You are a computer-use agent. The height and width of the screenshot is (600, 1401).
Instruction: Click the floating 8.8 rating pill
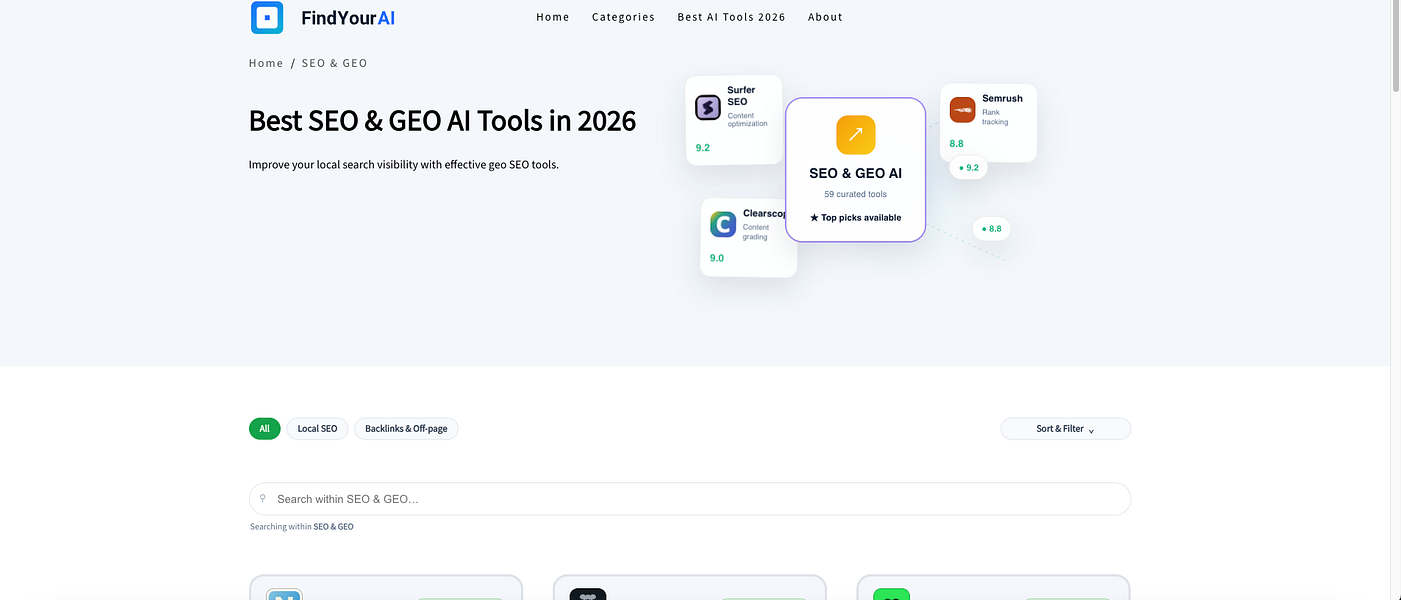991,229
